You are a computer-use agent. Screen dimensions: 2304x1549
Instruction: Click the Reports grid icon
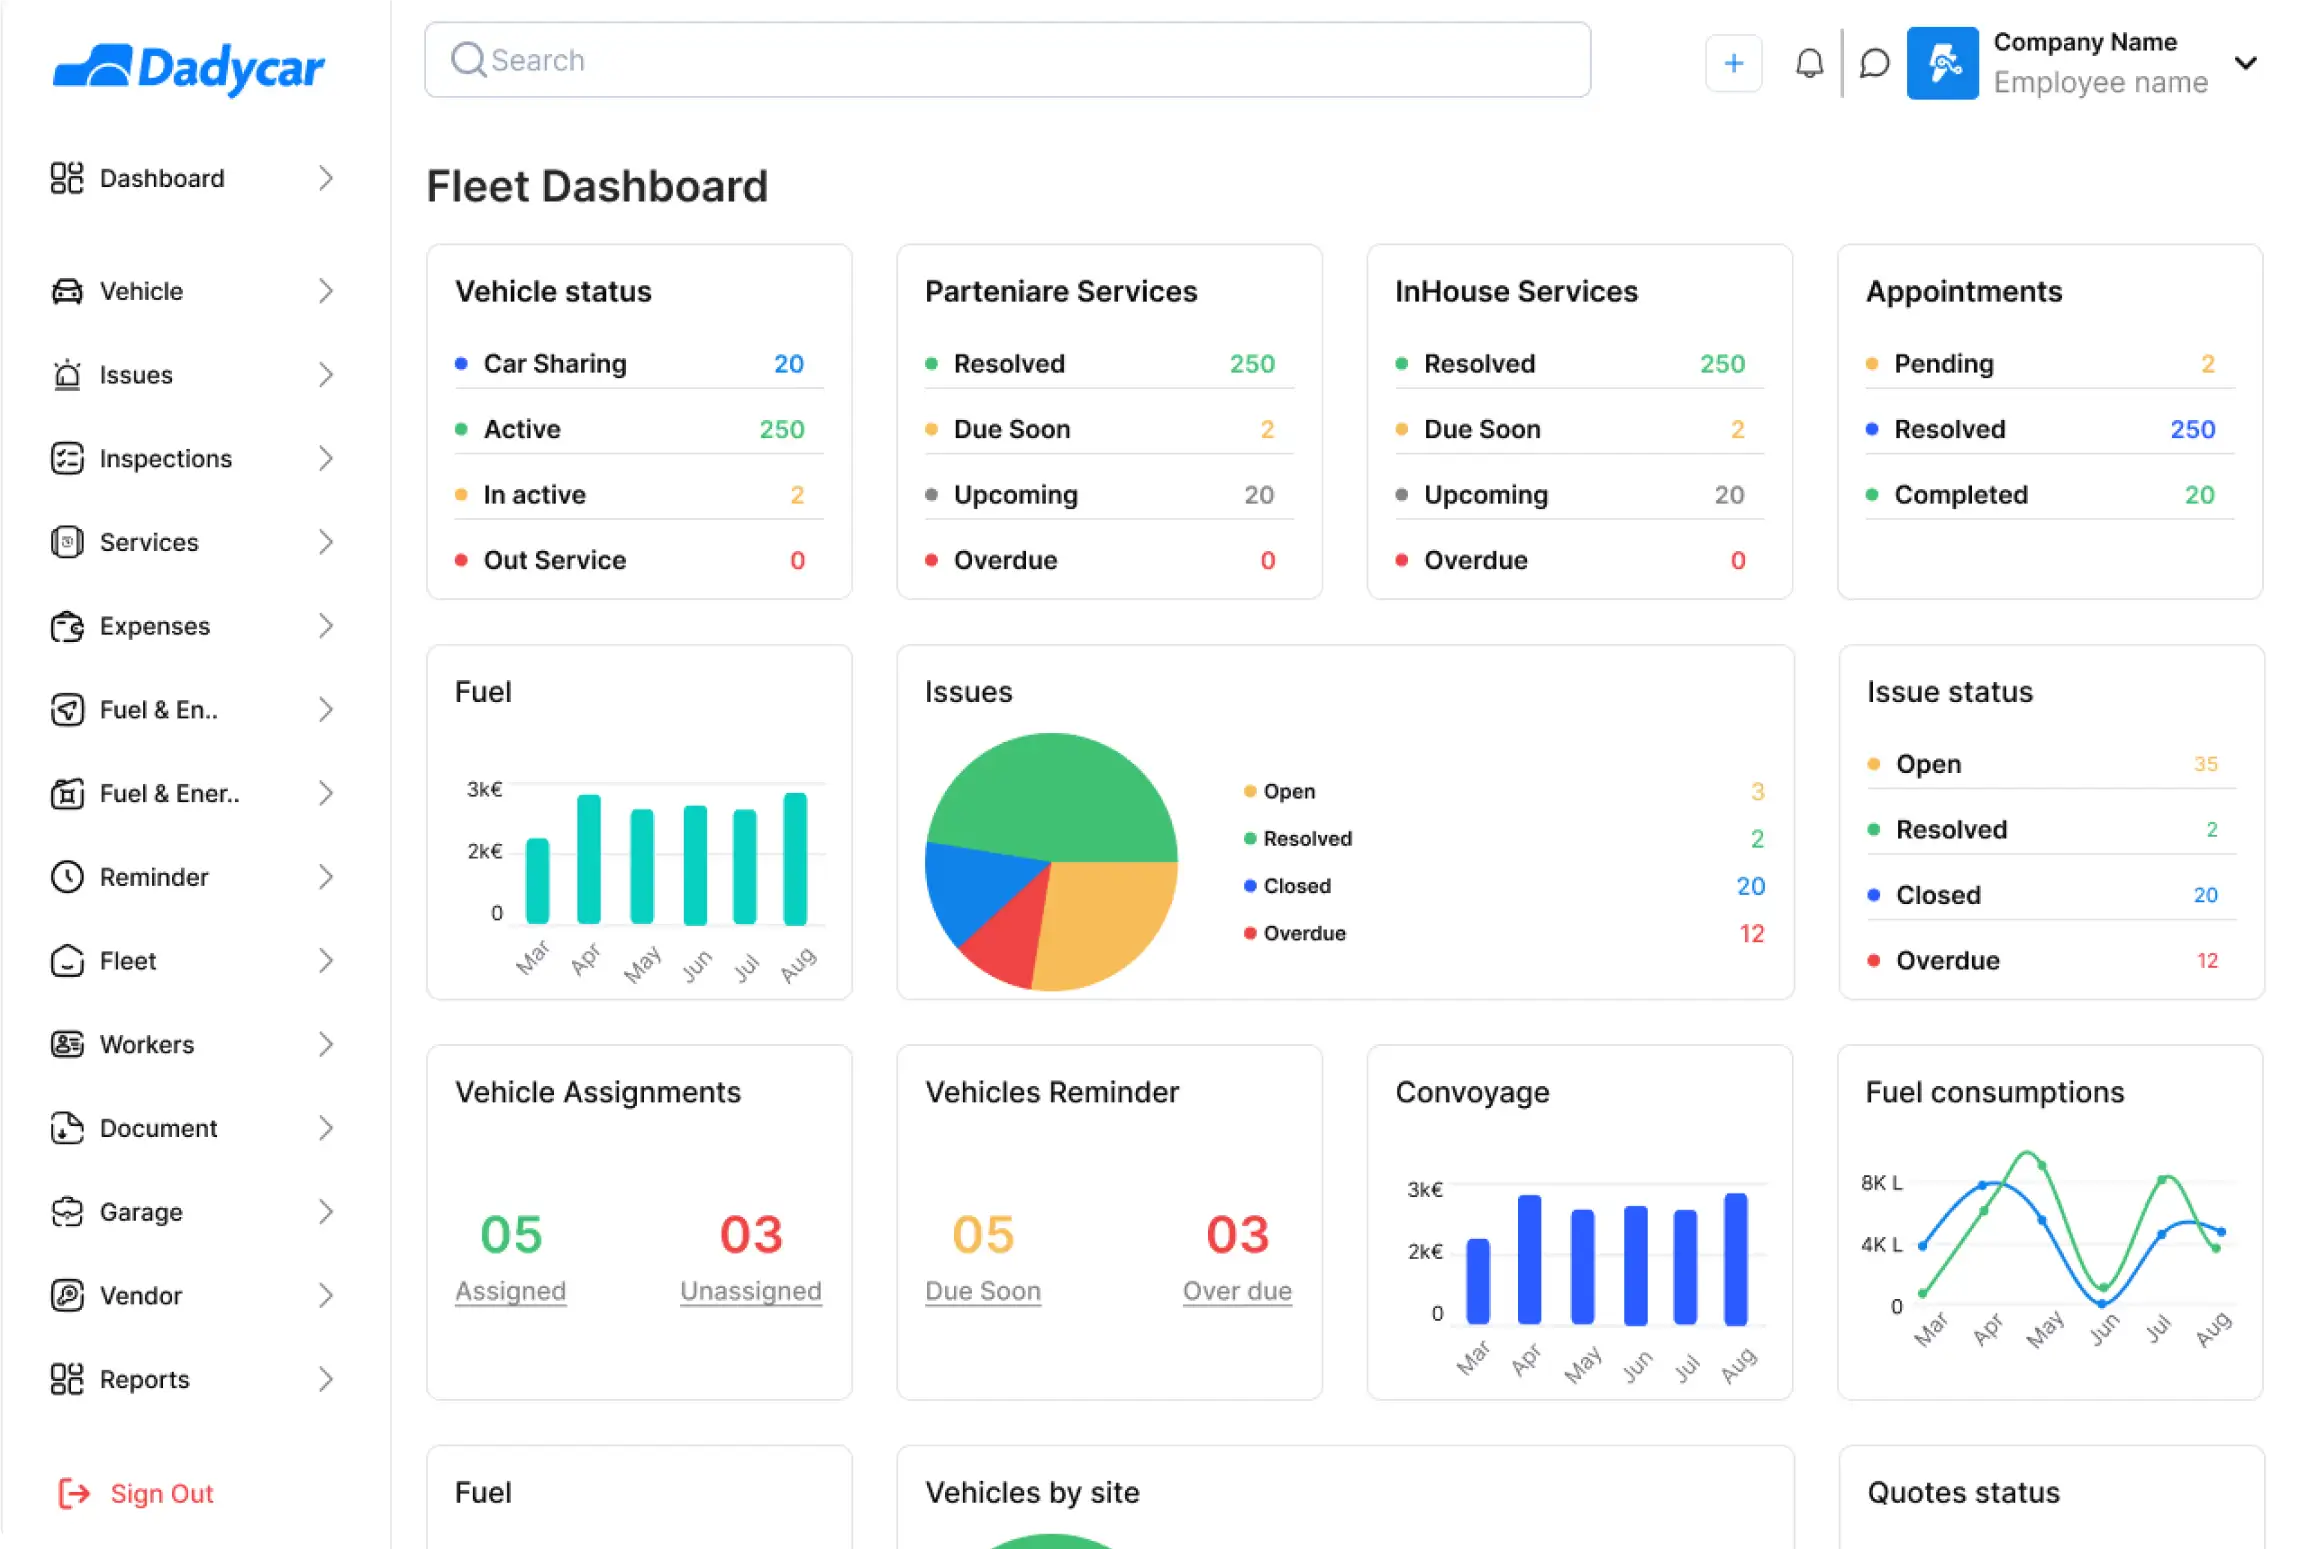(x=67, y=1380)
